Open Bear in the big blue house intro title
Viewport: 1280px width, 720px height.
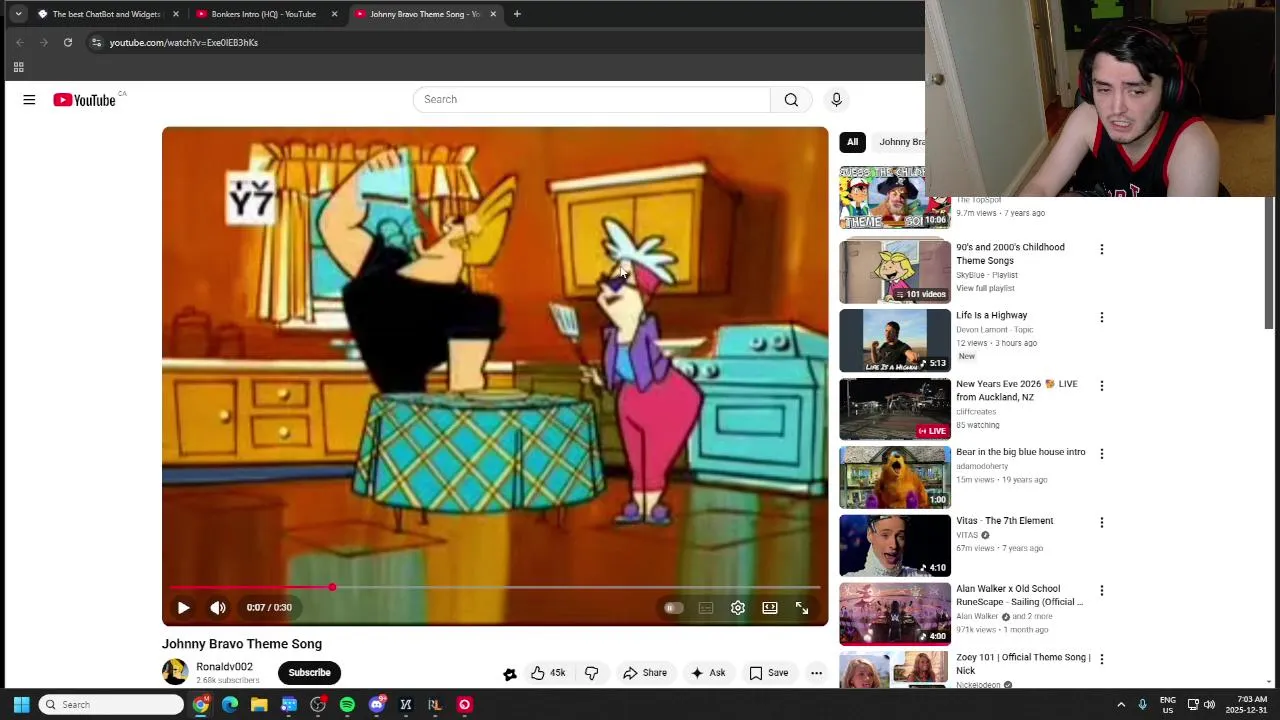point(1020,452)
